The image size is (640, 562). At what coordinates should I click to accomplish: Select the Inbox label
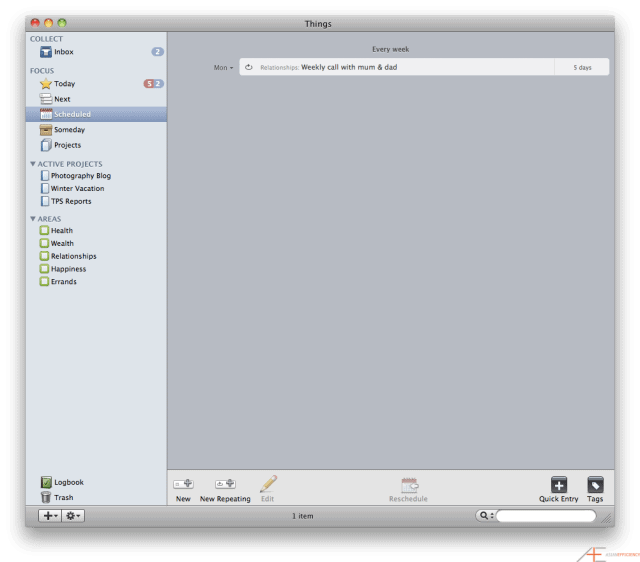tap(64, 52)
